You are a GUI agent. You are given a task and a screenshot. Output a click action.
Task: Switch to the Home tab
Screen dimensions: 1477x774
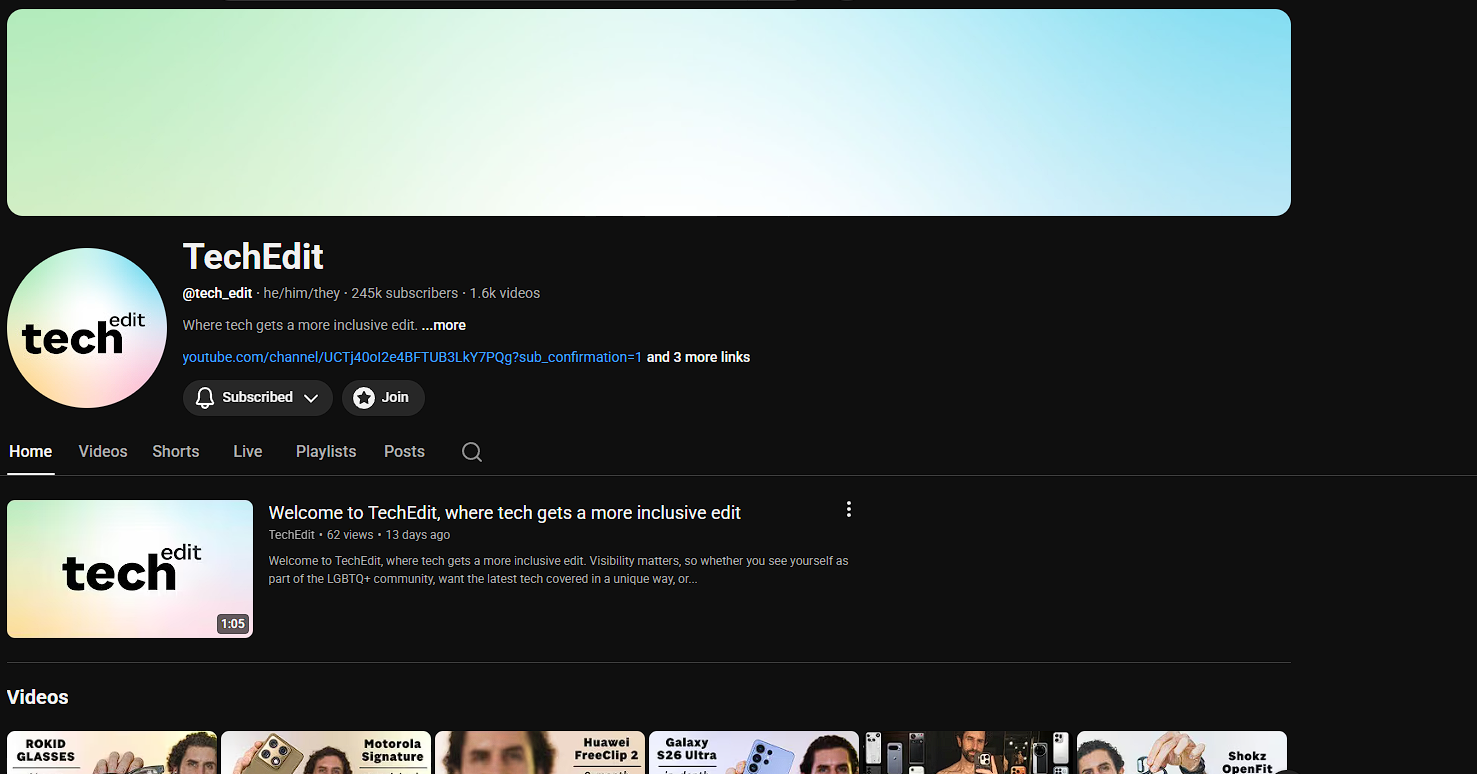(30, 452)
